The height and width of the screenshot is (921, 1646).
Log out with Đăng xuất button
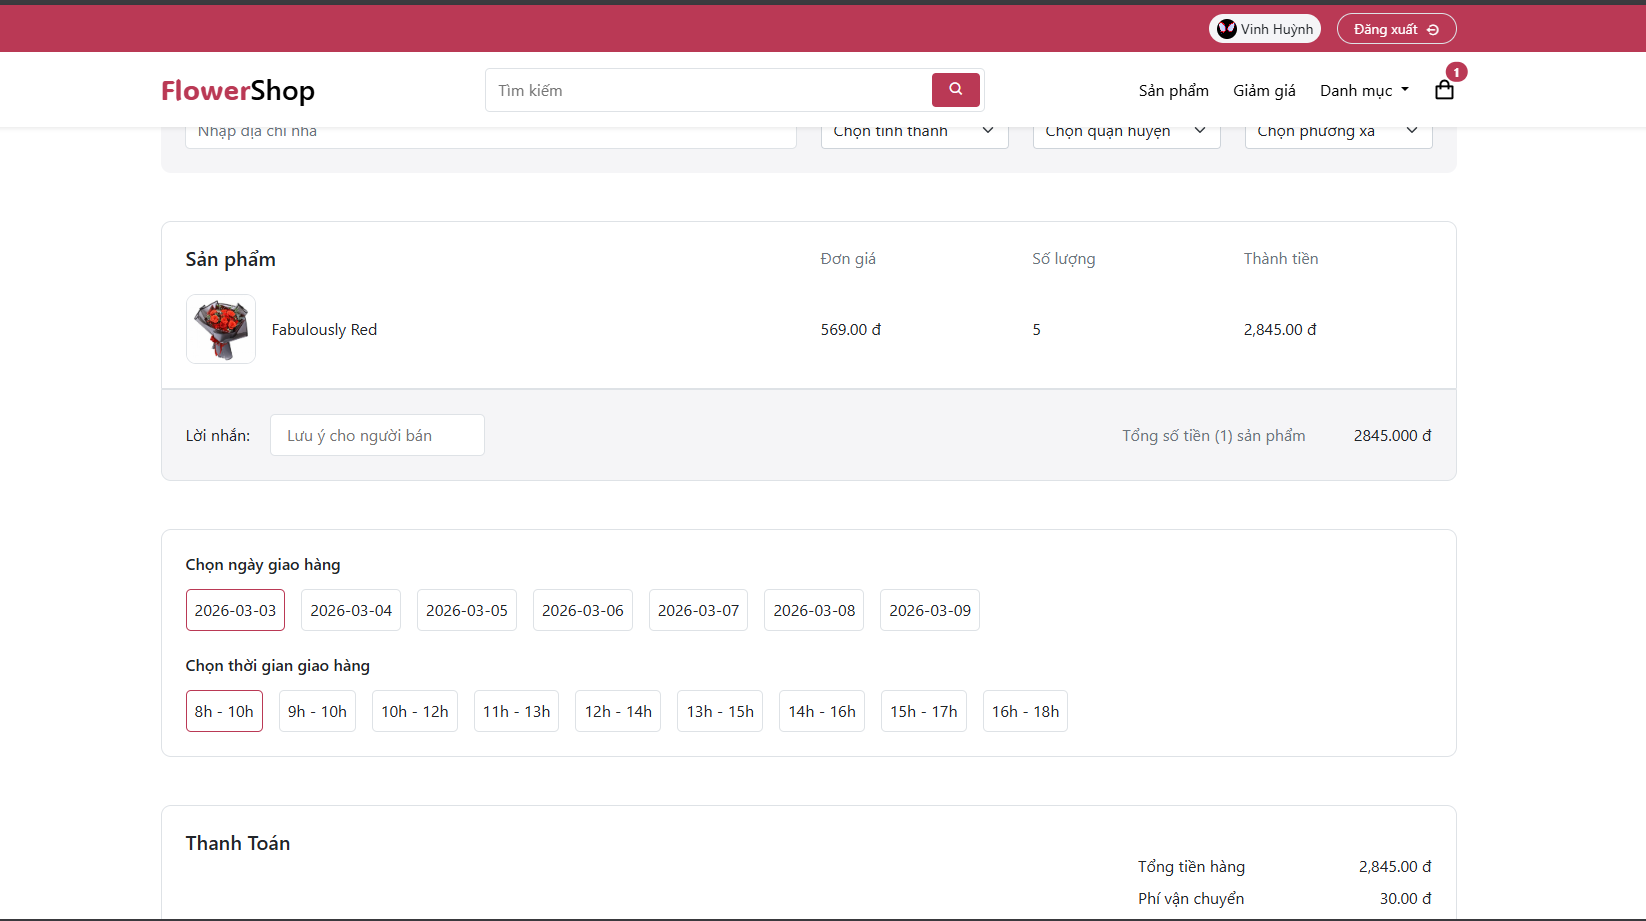(1396, 29)
